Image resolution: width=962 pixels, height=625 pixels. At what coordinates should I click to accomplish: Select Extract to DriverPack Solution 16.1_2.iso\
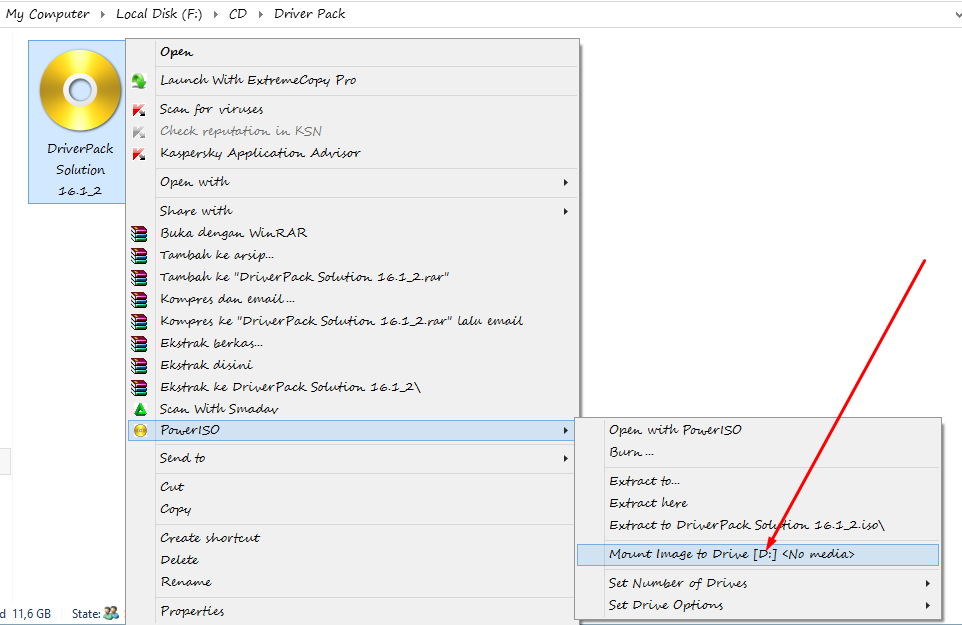click(758, 526)
